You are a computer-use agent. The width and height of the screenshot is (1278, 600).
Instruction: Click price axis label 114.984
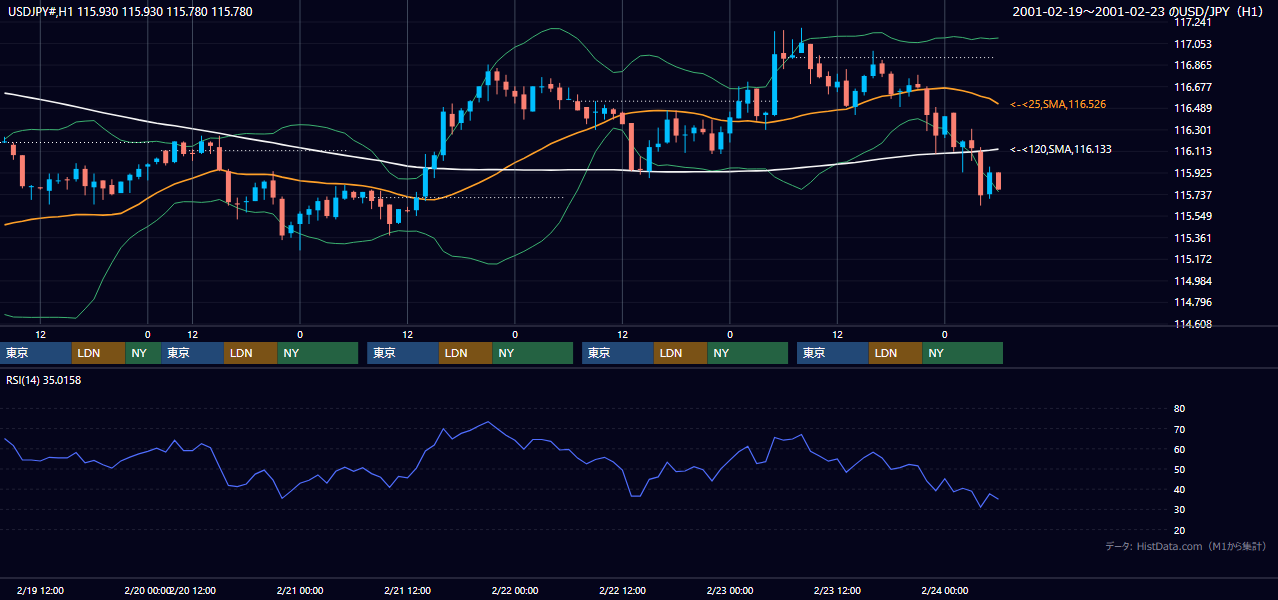tap(1192, 281)
